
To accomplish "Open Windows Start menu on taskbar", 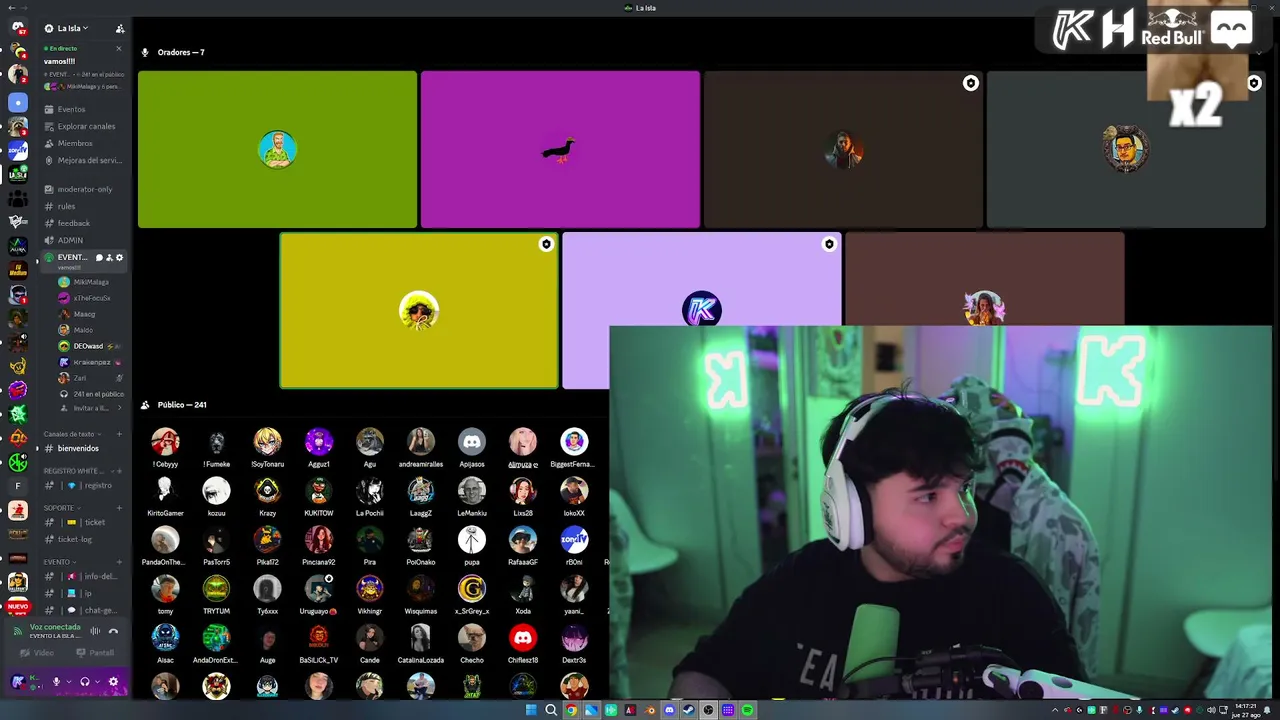I will [531, 710].
